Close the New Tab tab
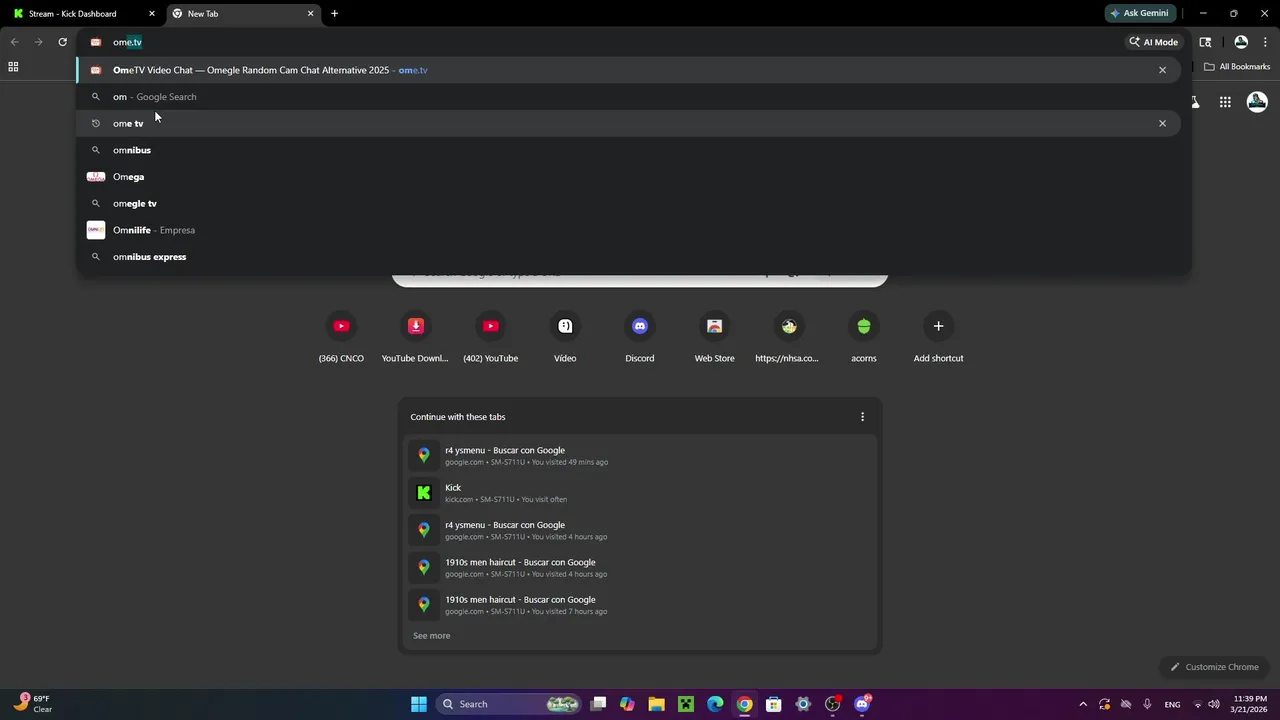Screen dimensions: 1280x720 tap(310, 14)
